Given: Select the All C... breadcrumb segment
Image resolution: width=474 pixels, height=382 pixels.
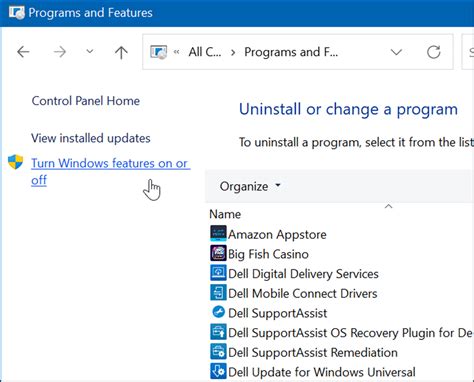Looking at the screenshot, I should [x=205, y=52].
